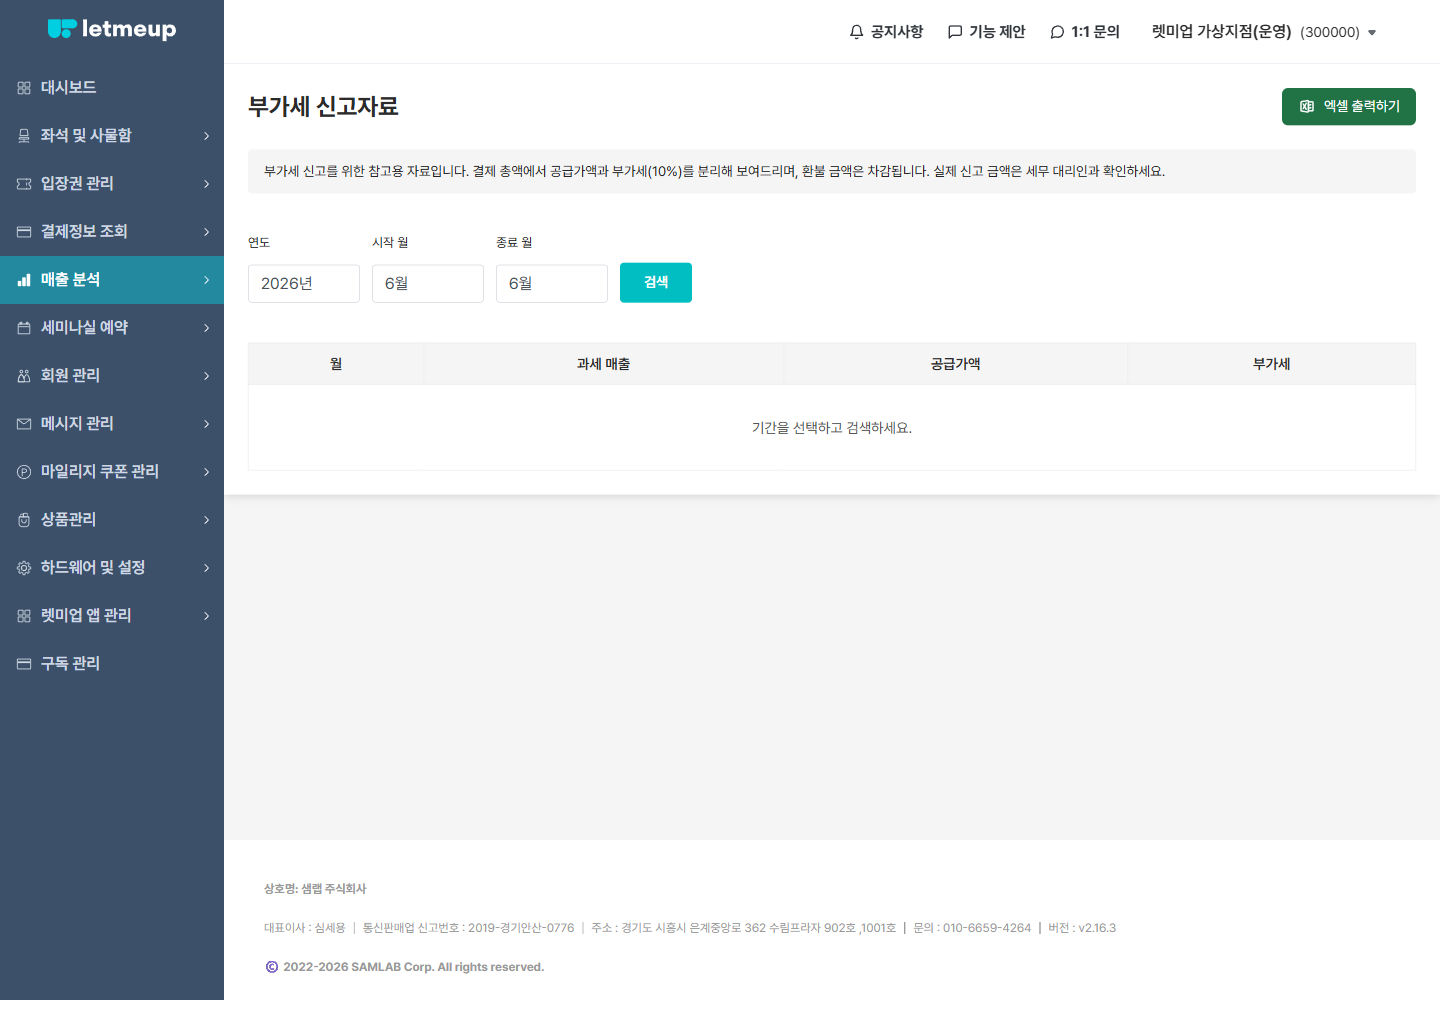Click the 구독 관리 card icon
Viewport: 1440px width, 1016px height.
tap(24, 664)
